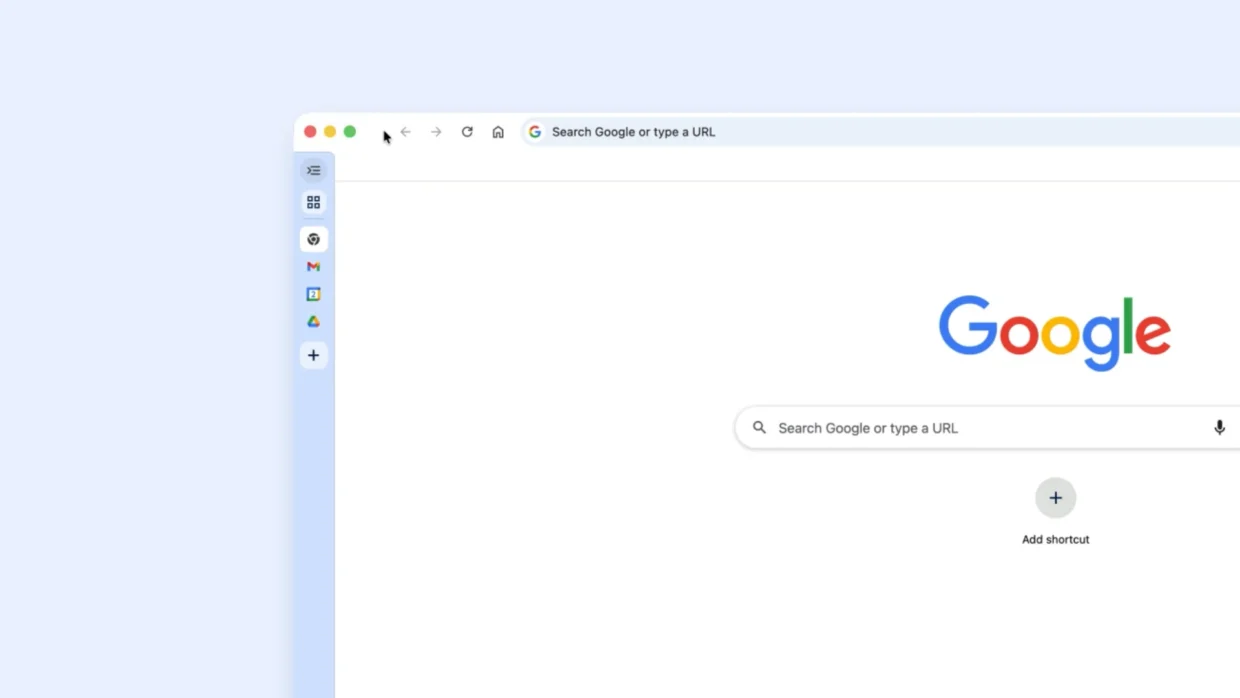Viewport: 1240px width, 698px height.
Task: Open a new tab with the plus button
Action: tap(313, 355)
